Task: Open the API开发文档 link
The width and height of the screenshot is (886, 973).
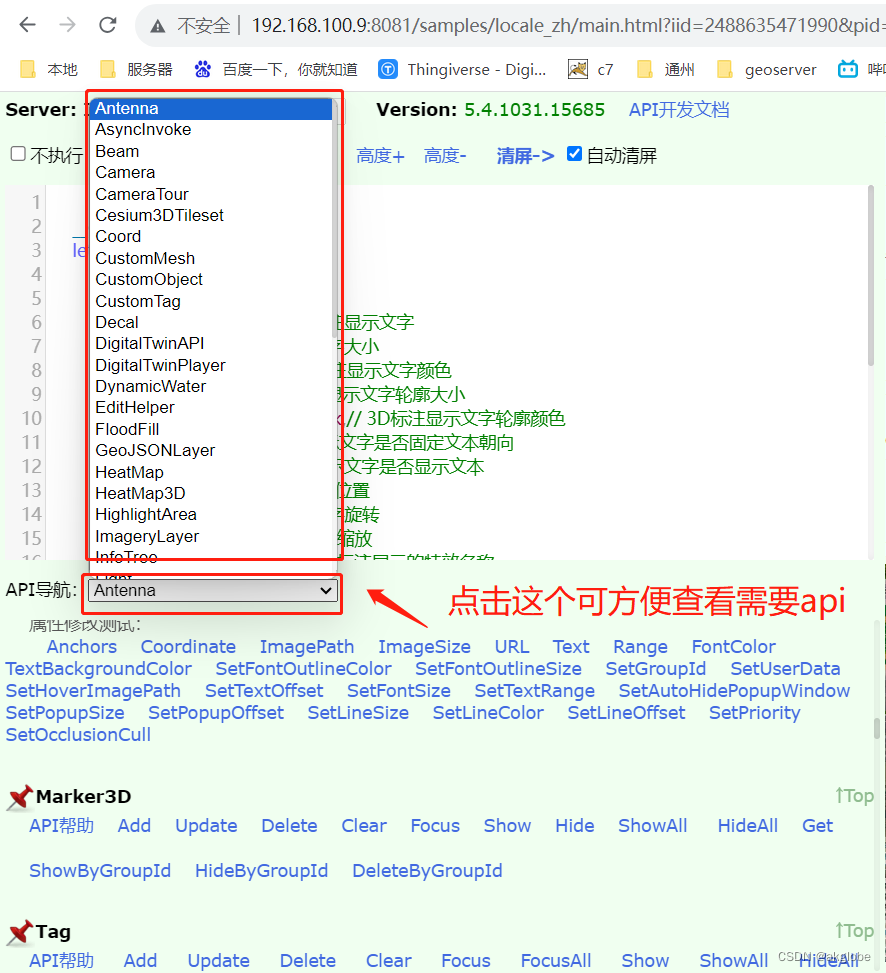Action: coord(679,109)
